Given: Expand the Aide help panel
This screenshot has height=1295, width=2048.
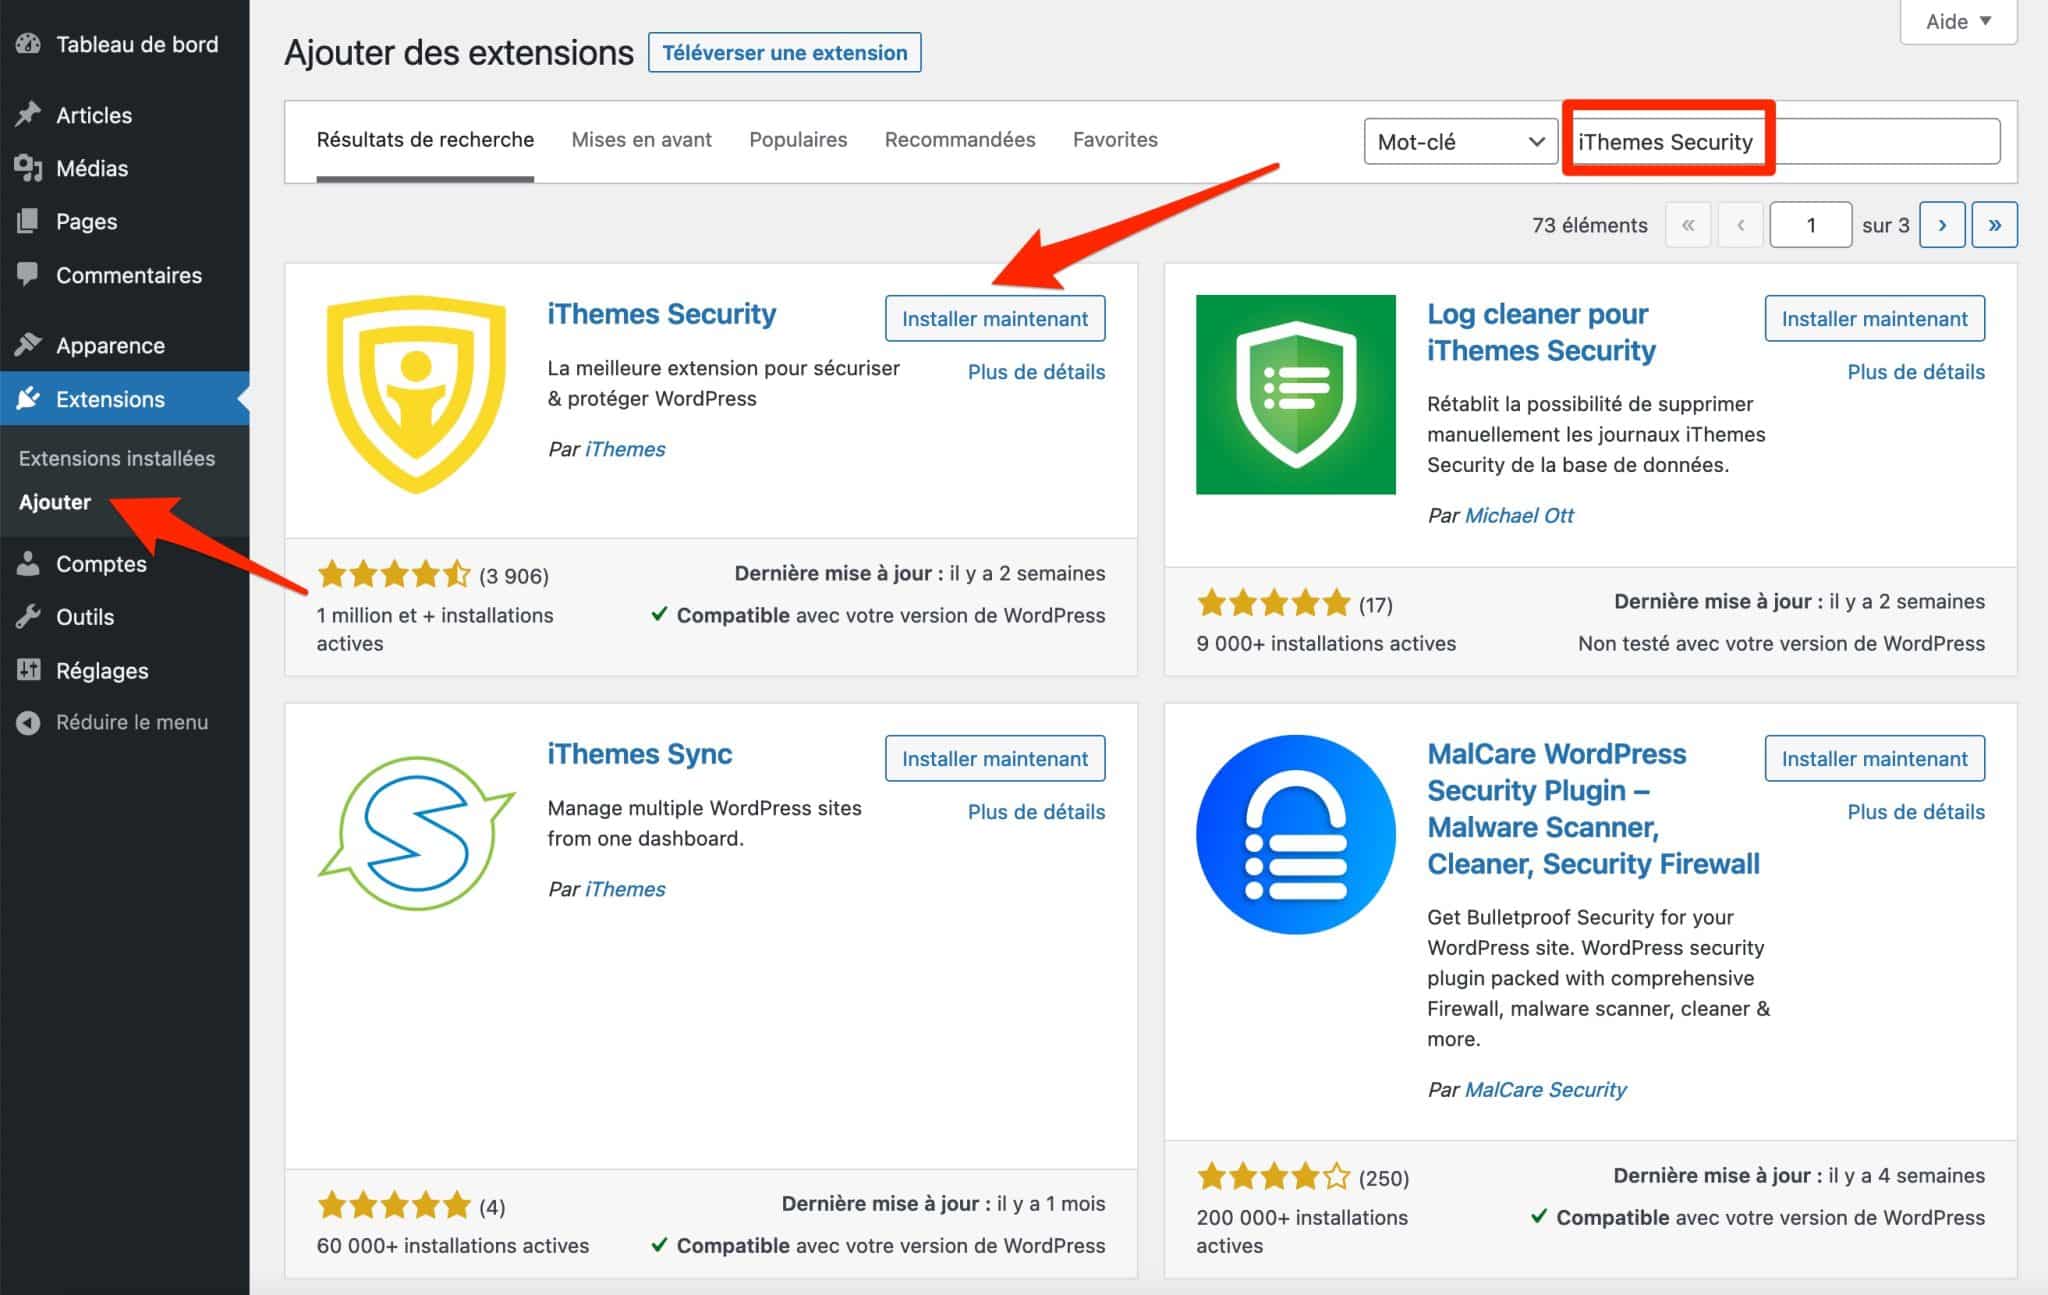Looking at the screenshot, I should point(1958,21).
